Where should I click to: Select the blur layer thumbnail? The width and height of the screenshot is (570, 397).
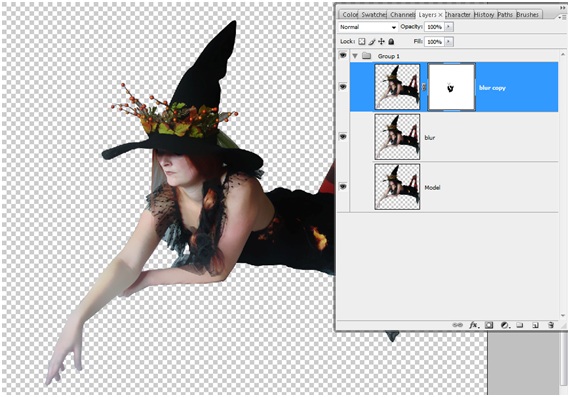[x=397, y=137]
